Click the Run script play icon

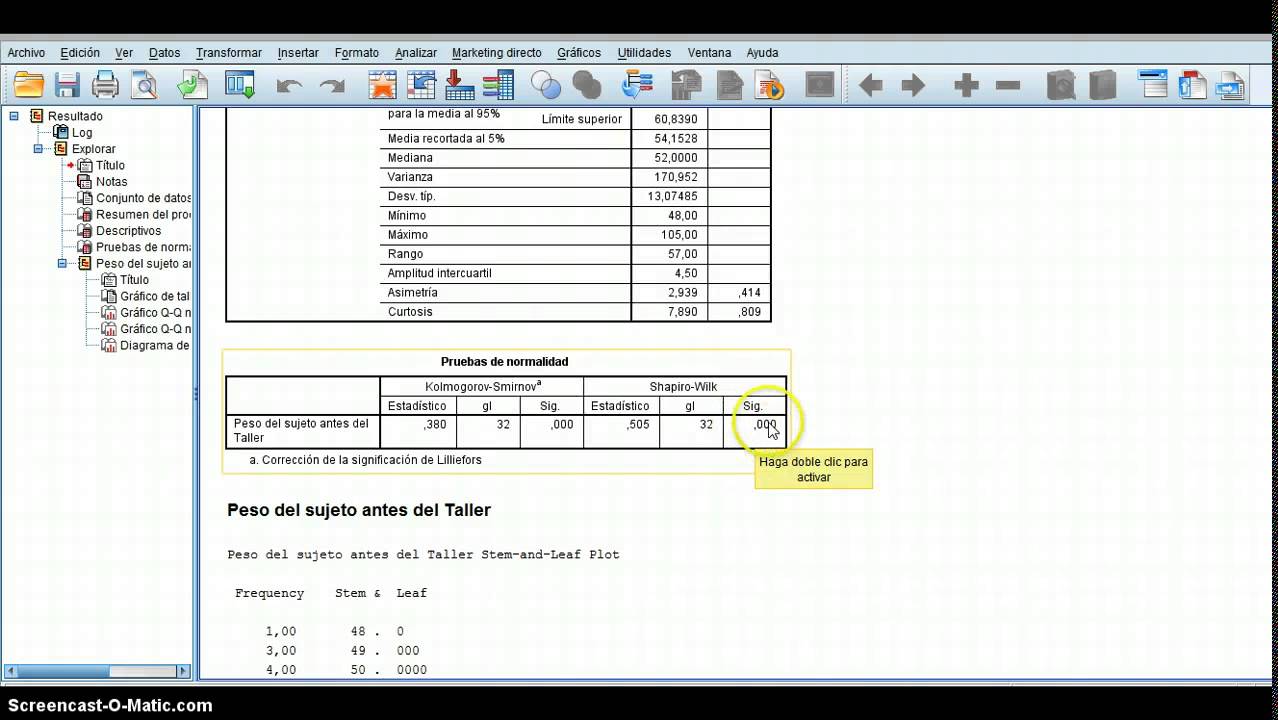[770, 85]
